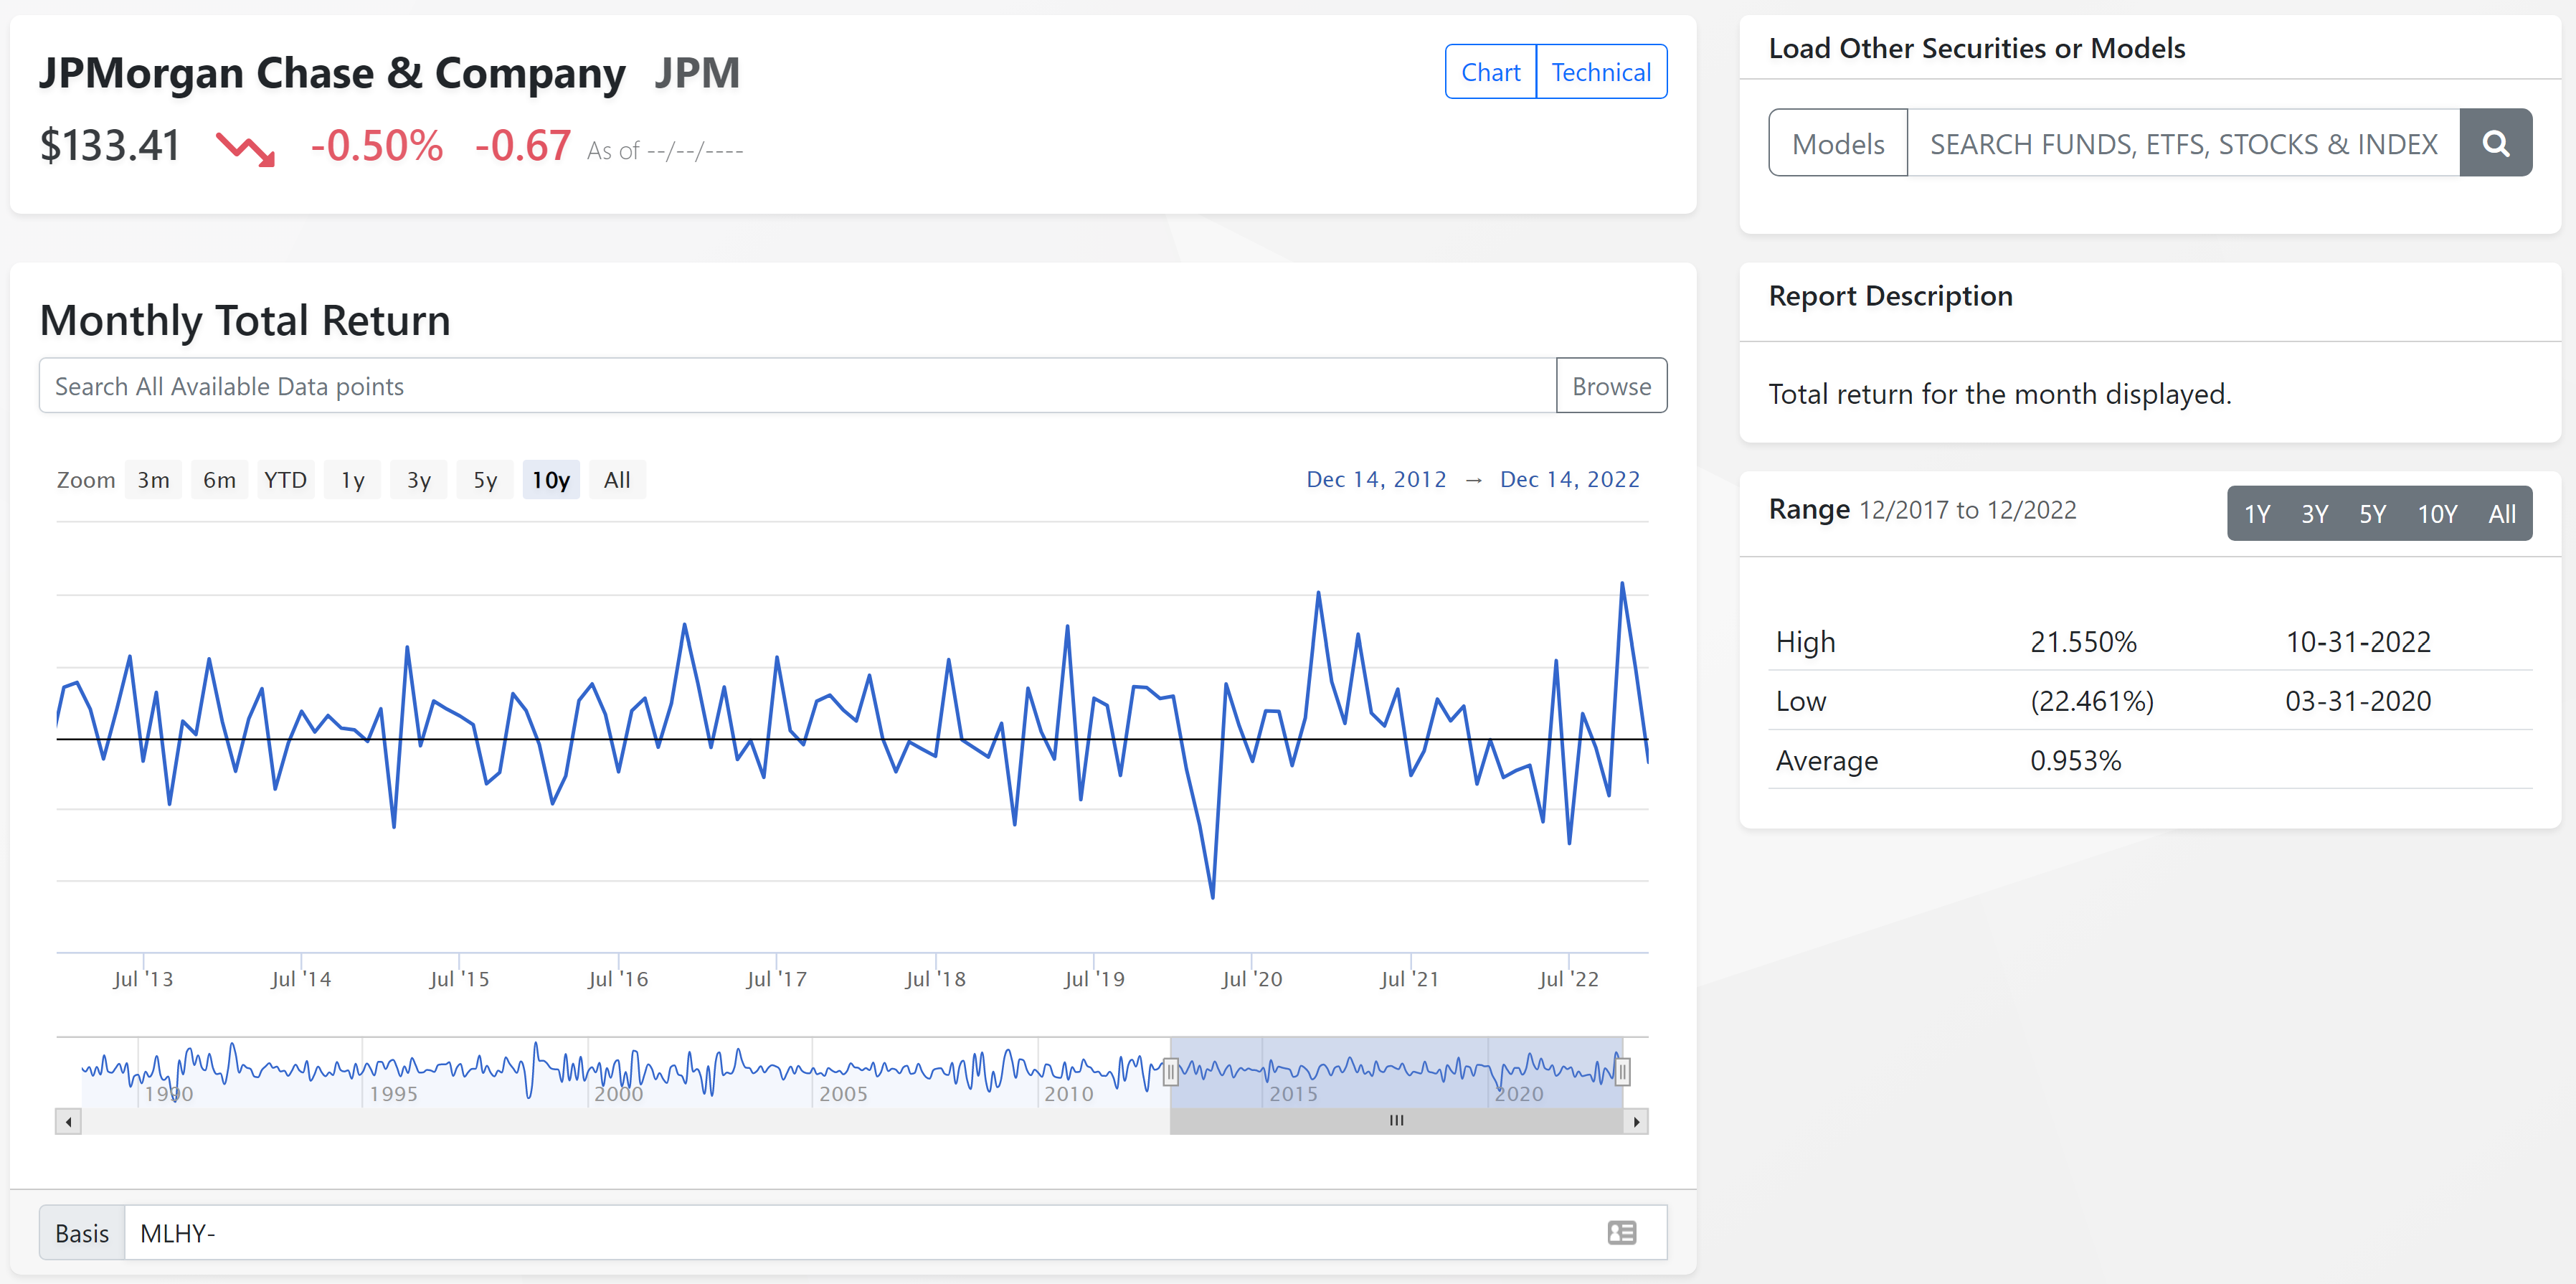Set chart zoom to 6m
Image resolution: width=2576 pixels, height=1284 pixels.
(219, 480)
